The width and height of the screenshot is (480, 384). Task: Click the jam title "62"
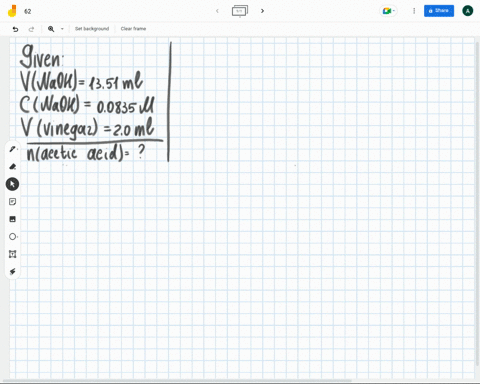28,11
